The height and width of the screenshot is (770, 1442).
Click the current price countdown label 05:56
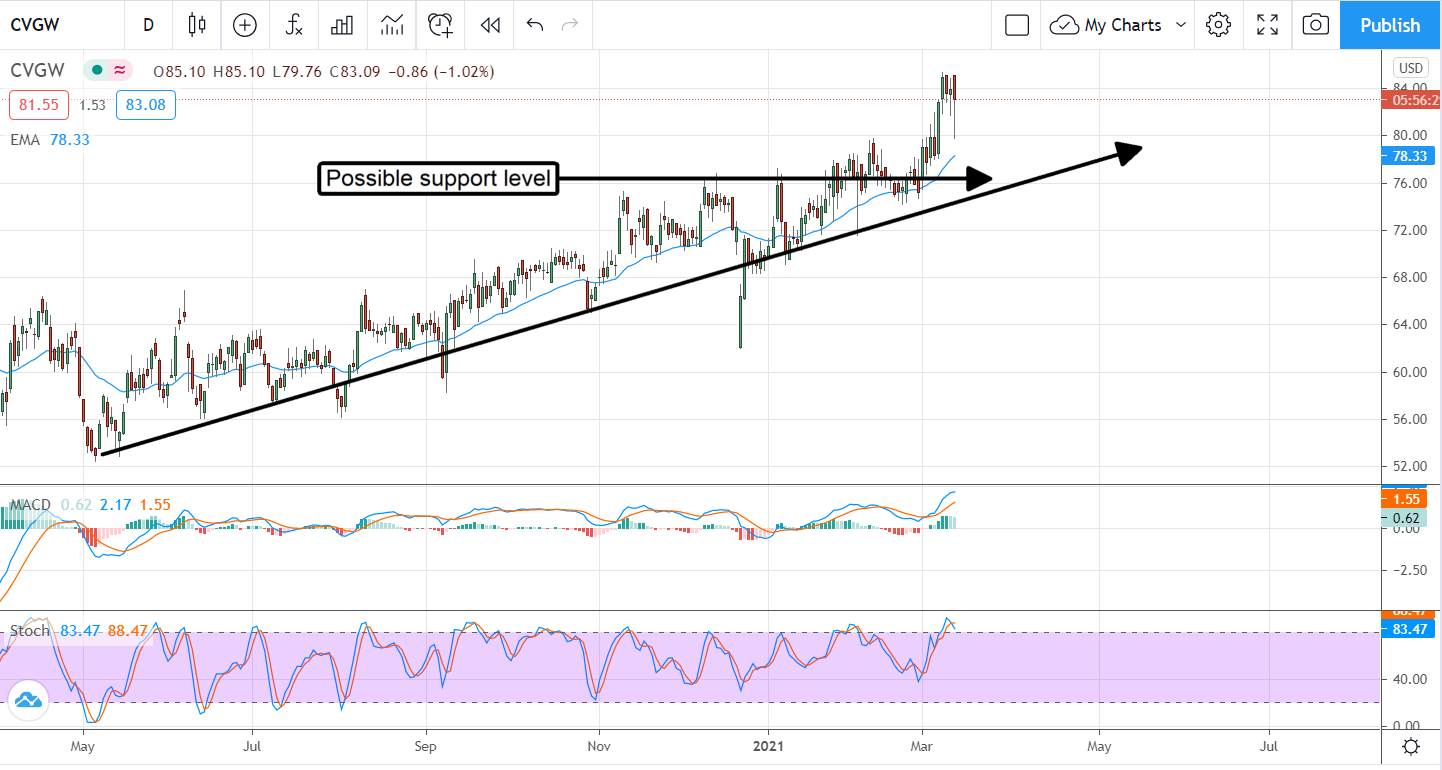coord(1411,100)
